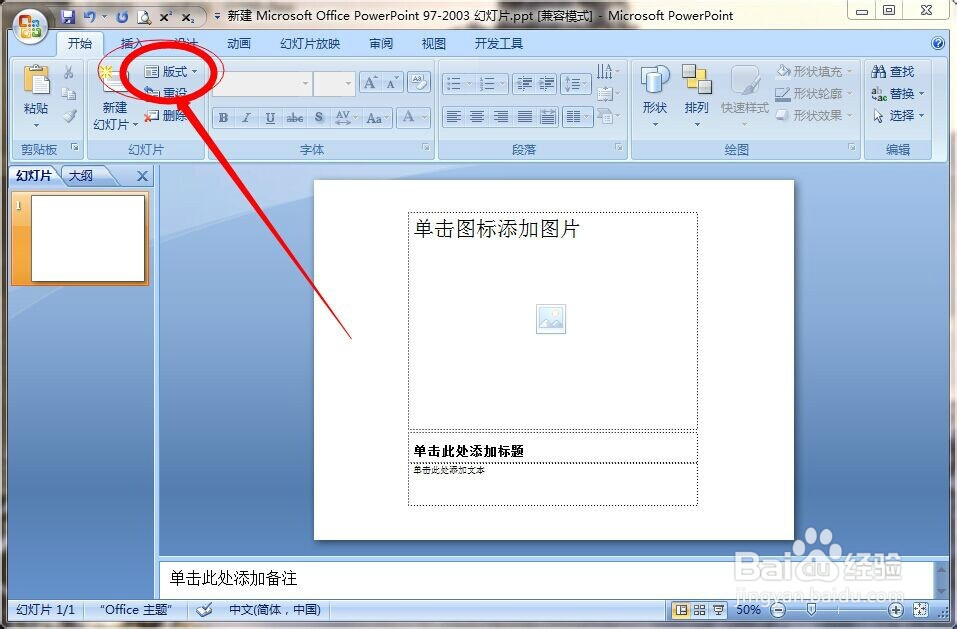Screen dimensions: 957x629
Task: Align text left
Action: click(453, 117)
